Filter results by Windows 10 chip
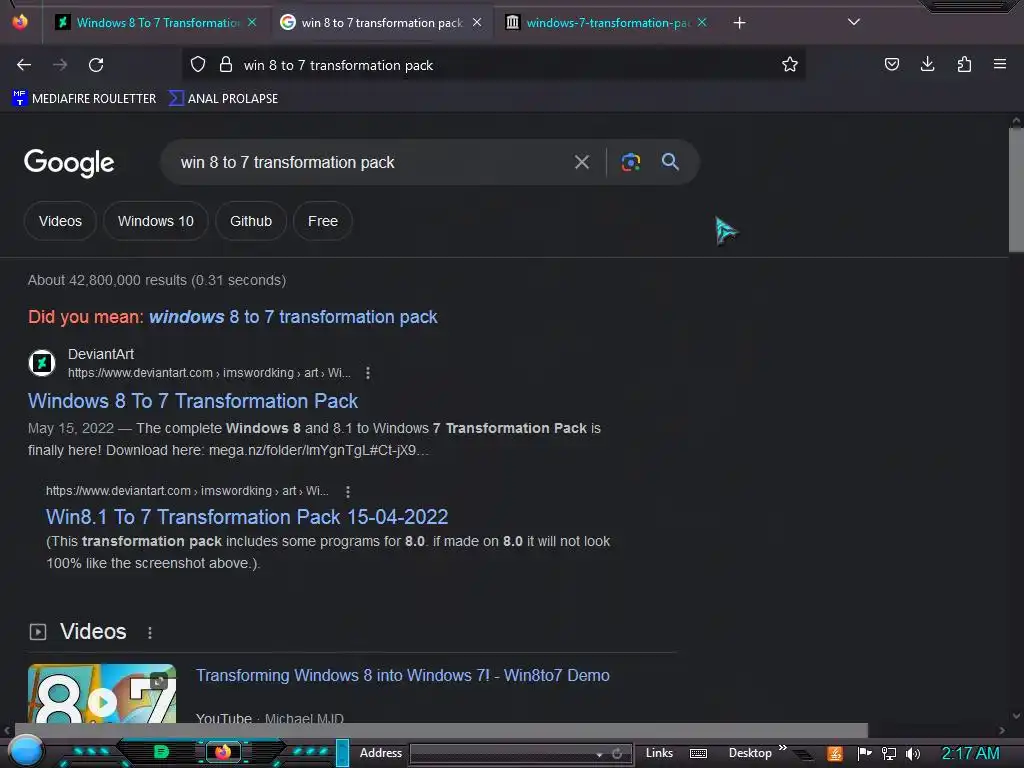1024x768 pixels. pyautogui.click(x=155, y=221)
